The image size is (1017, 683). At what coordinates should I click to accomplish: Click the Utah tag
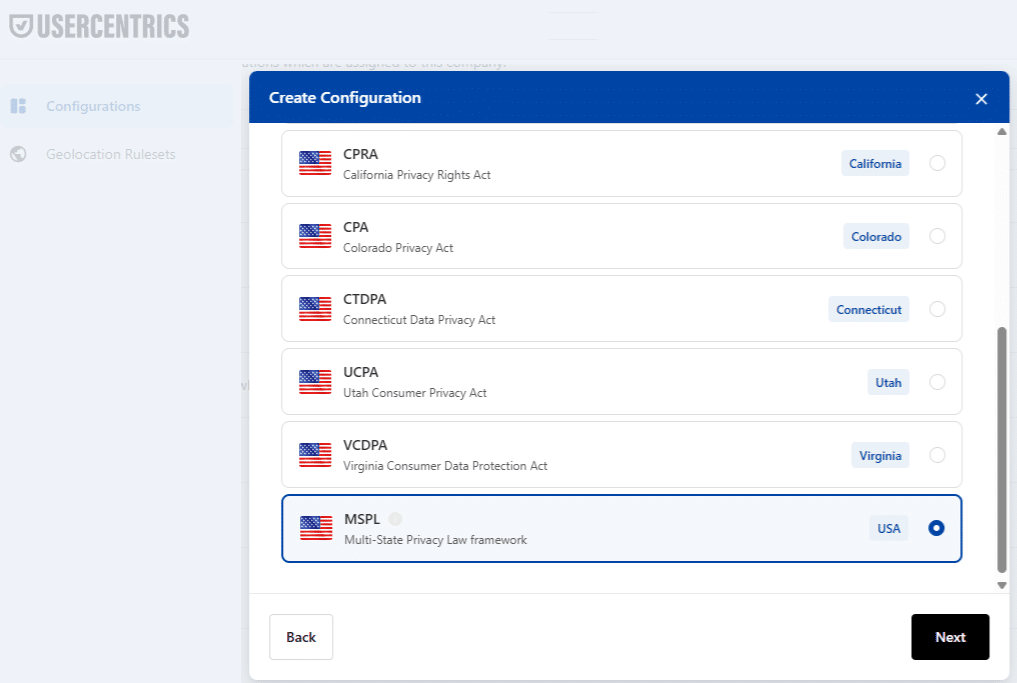(x=888, y=383)
